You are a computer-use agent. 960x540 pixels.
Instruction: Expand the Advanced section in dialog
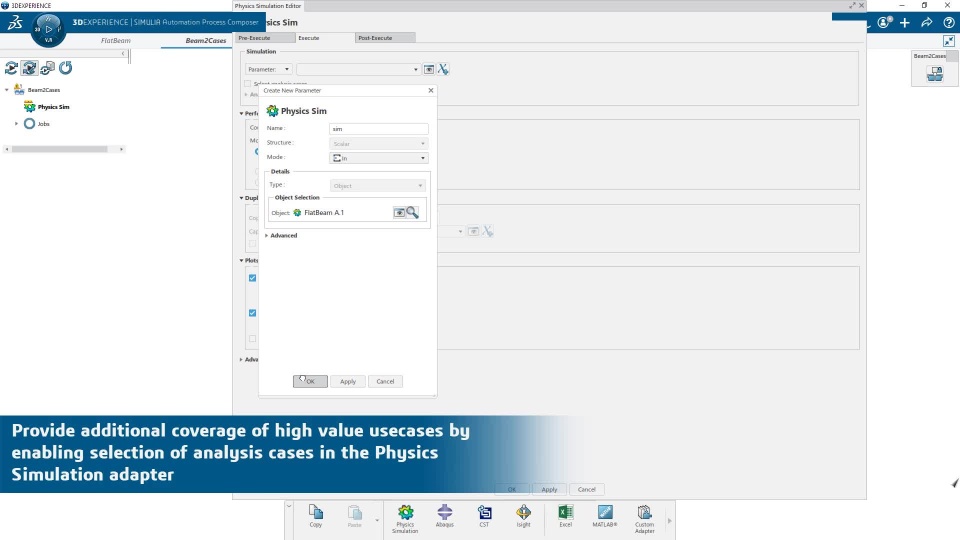coord(267,235)
